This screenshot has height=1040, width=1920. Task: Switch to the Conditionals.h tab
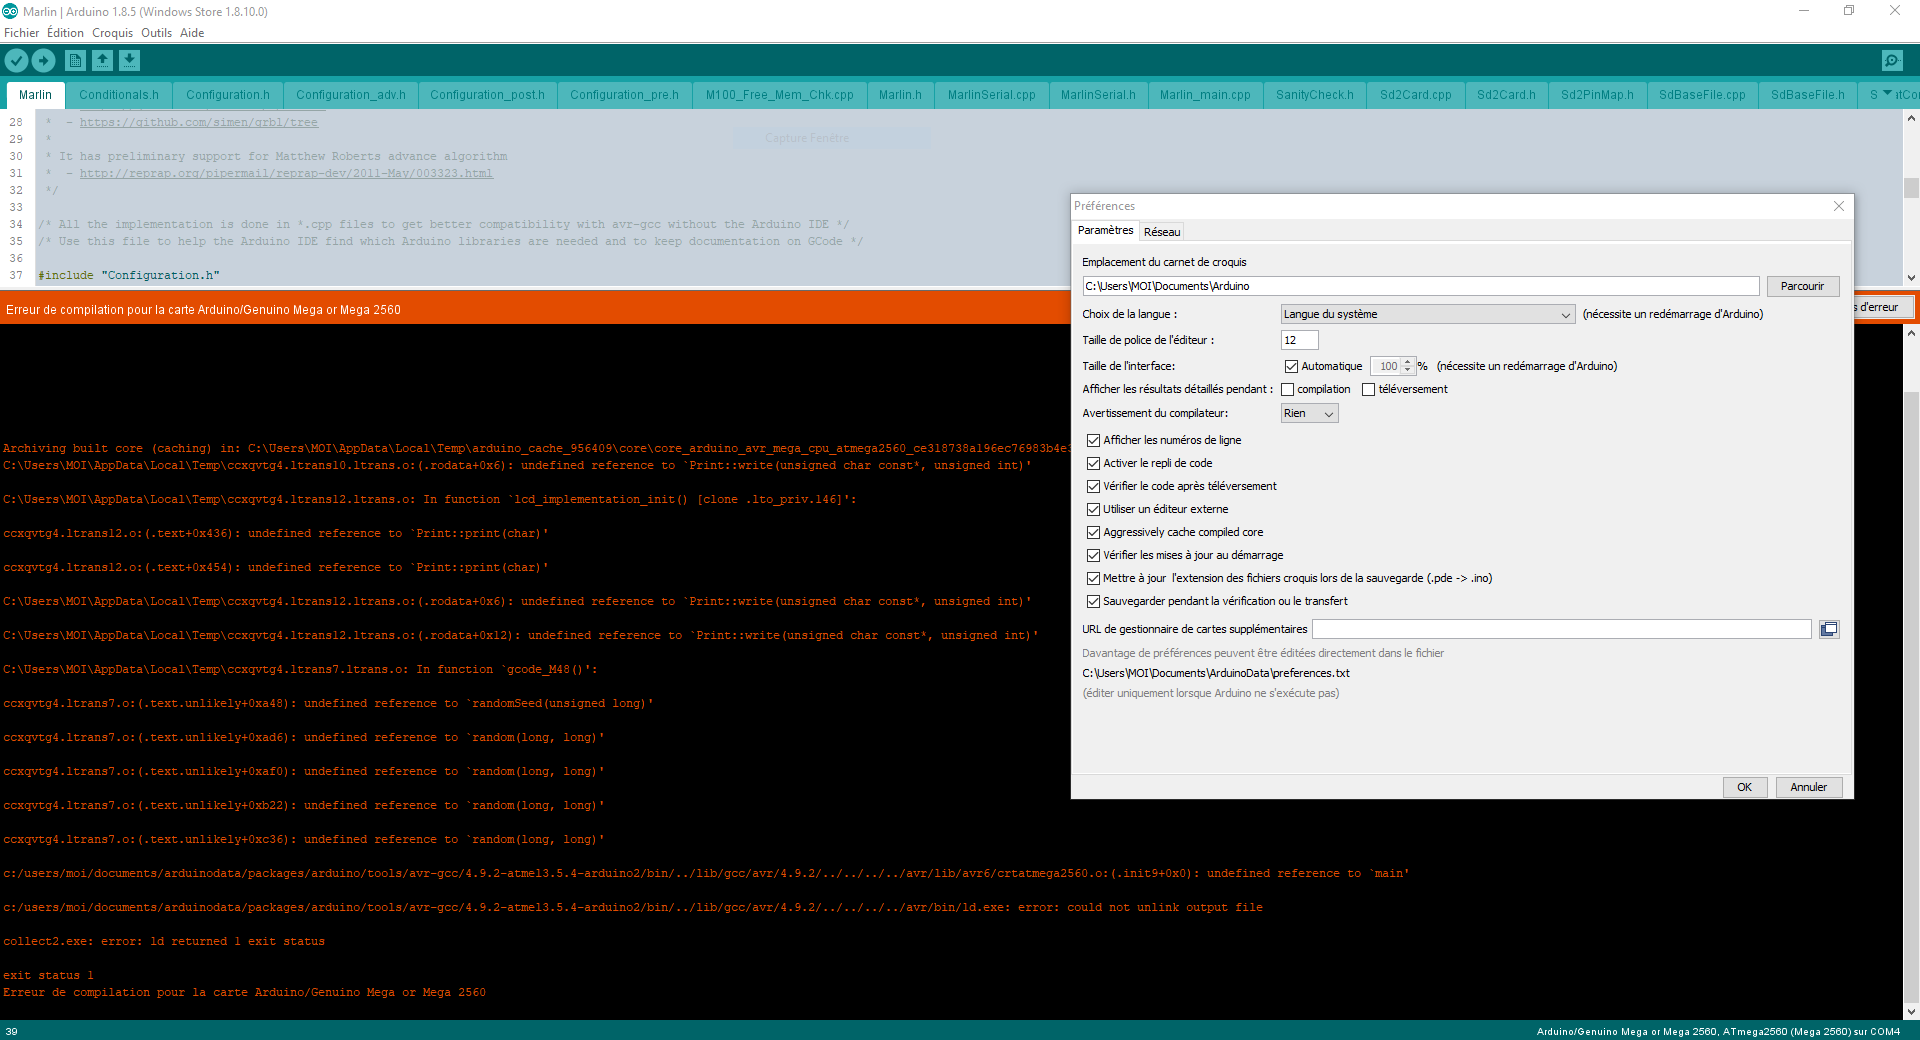point(119,95)
